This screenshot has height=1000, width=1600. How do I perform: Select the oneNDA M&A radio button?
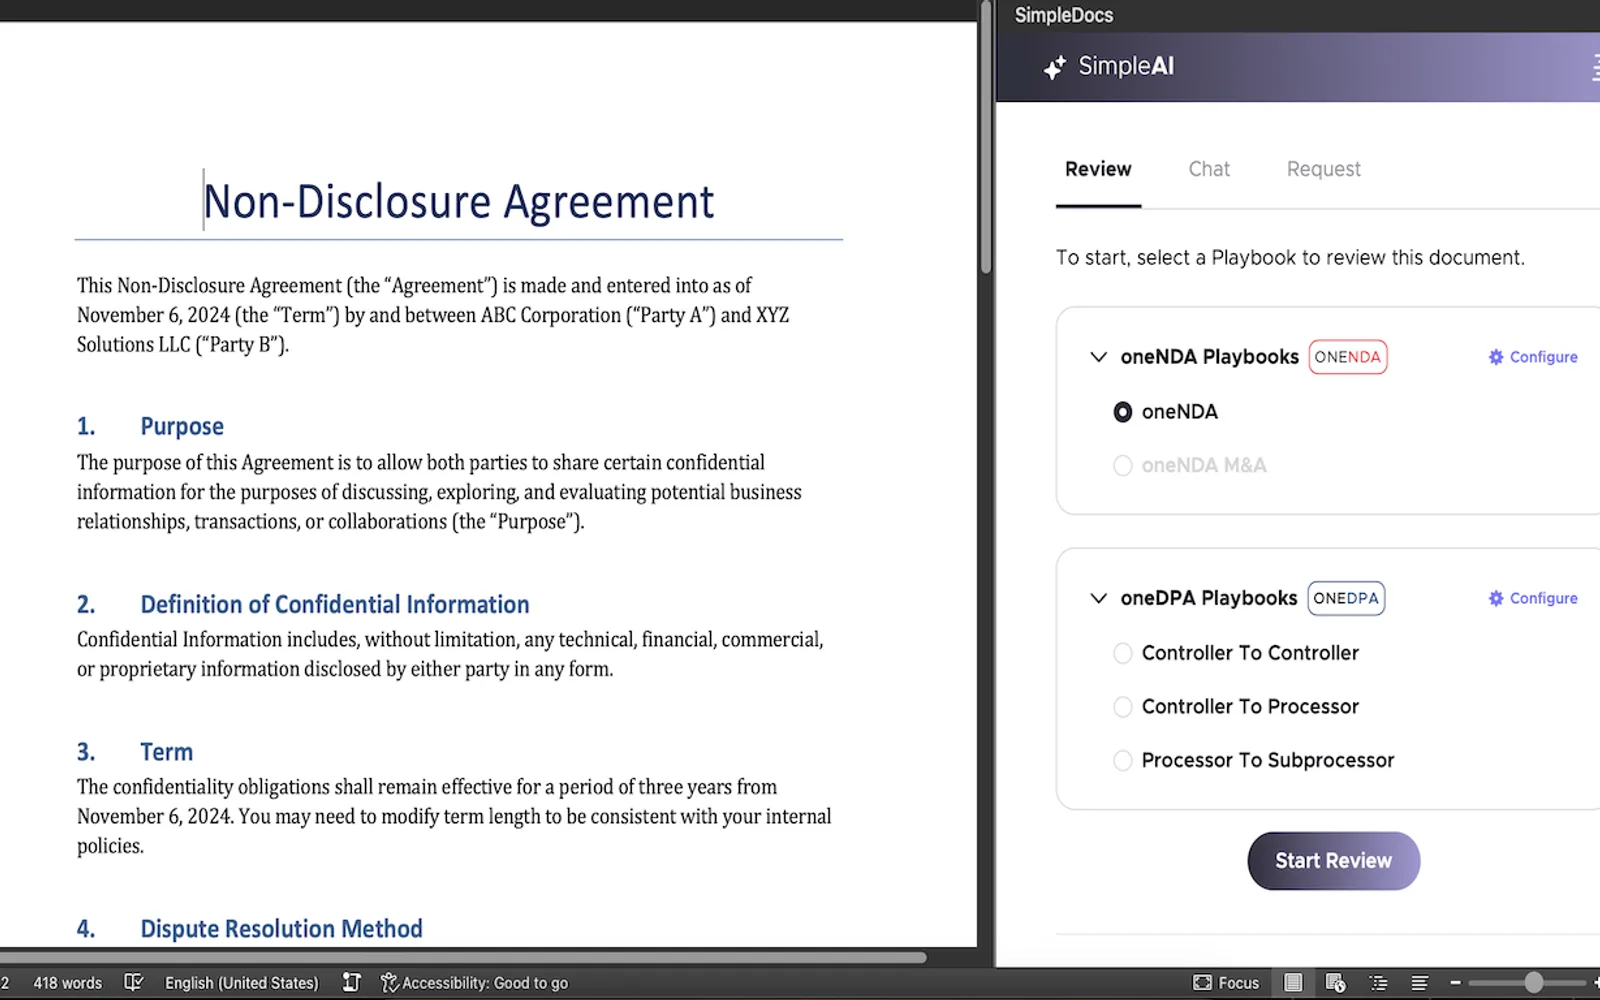pyautogui.click(x=1123, y=466)
